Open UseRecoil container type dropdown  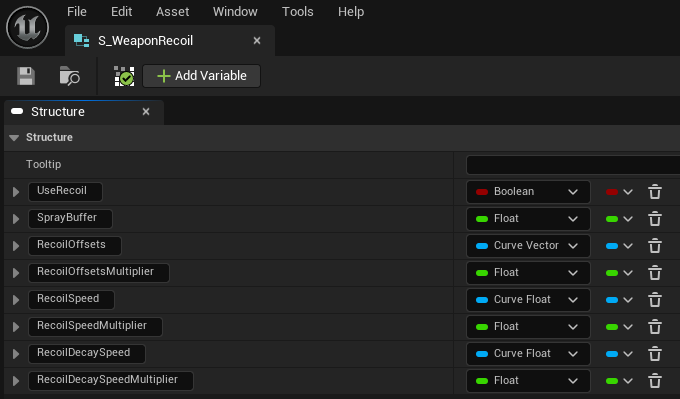click(619, 192)
